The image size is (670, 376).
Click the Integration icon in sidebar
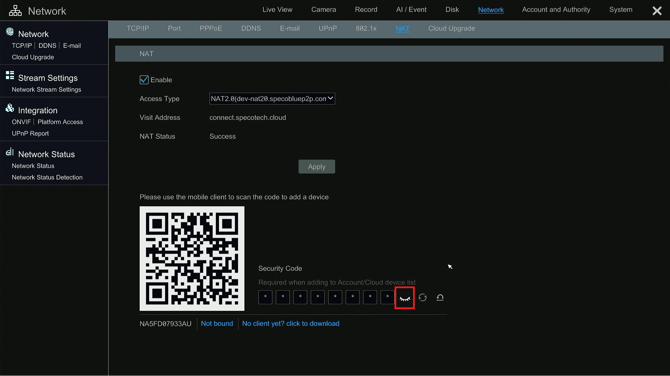click(x=10, y=109)
